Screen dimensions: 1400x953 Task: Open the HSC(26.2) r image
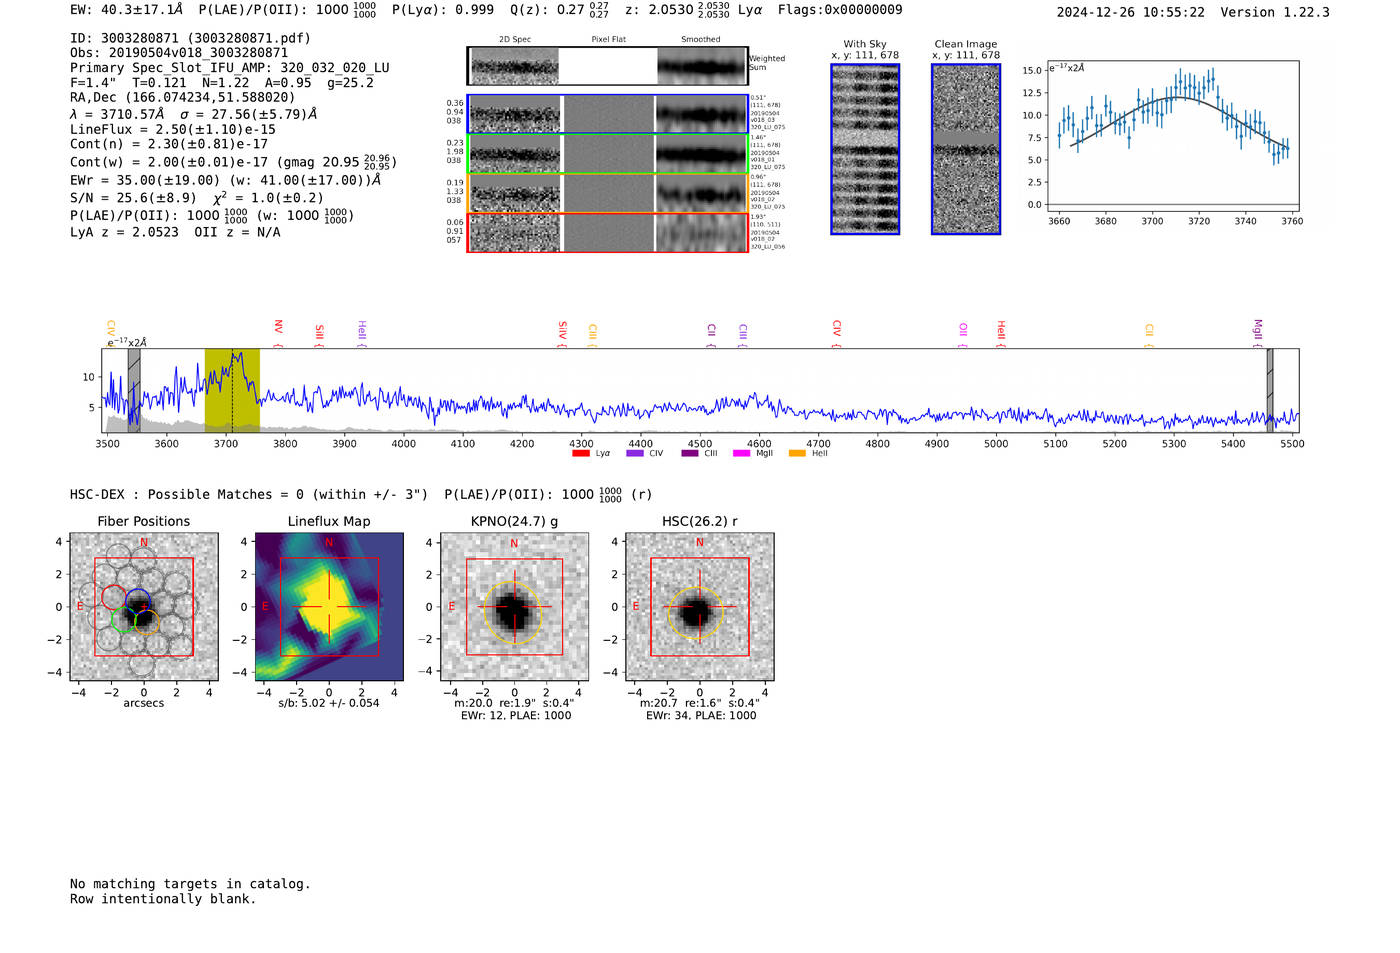pos(700,607)
